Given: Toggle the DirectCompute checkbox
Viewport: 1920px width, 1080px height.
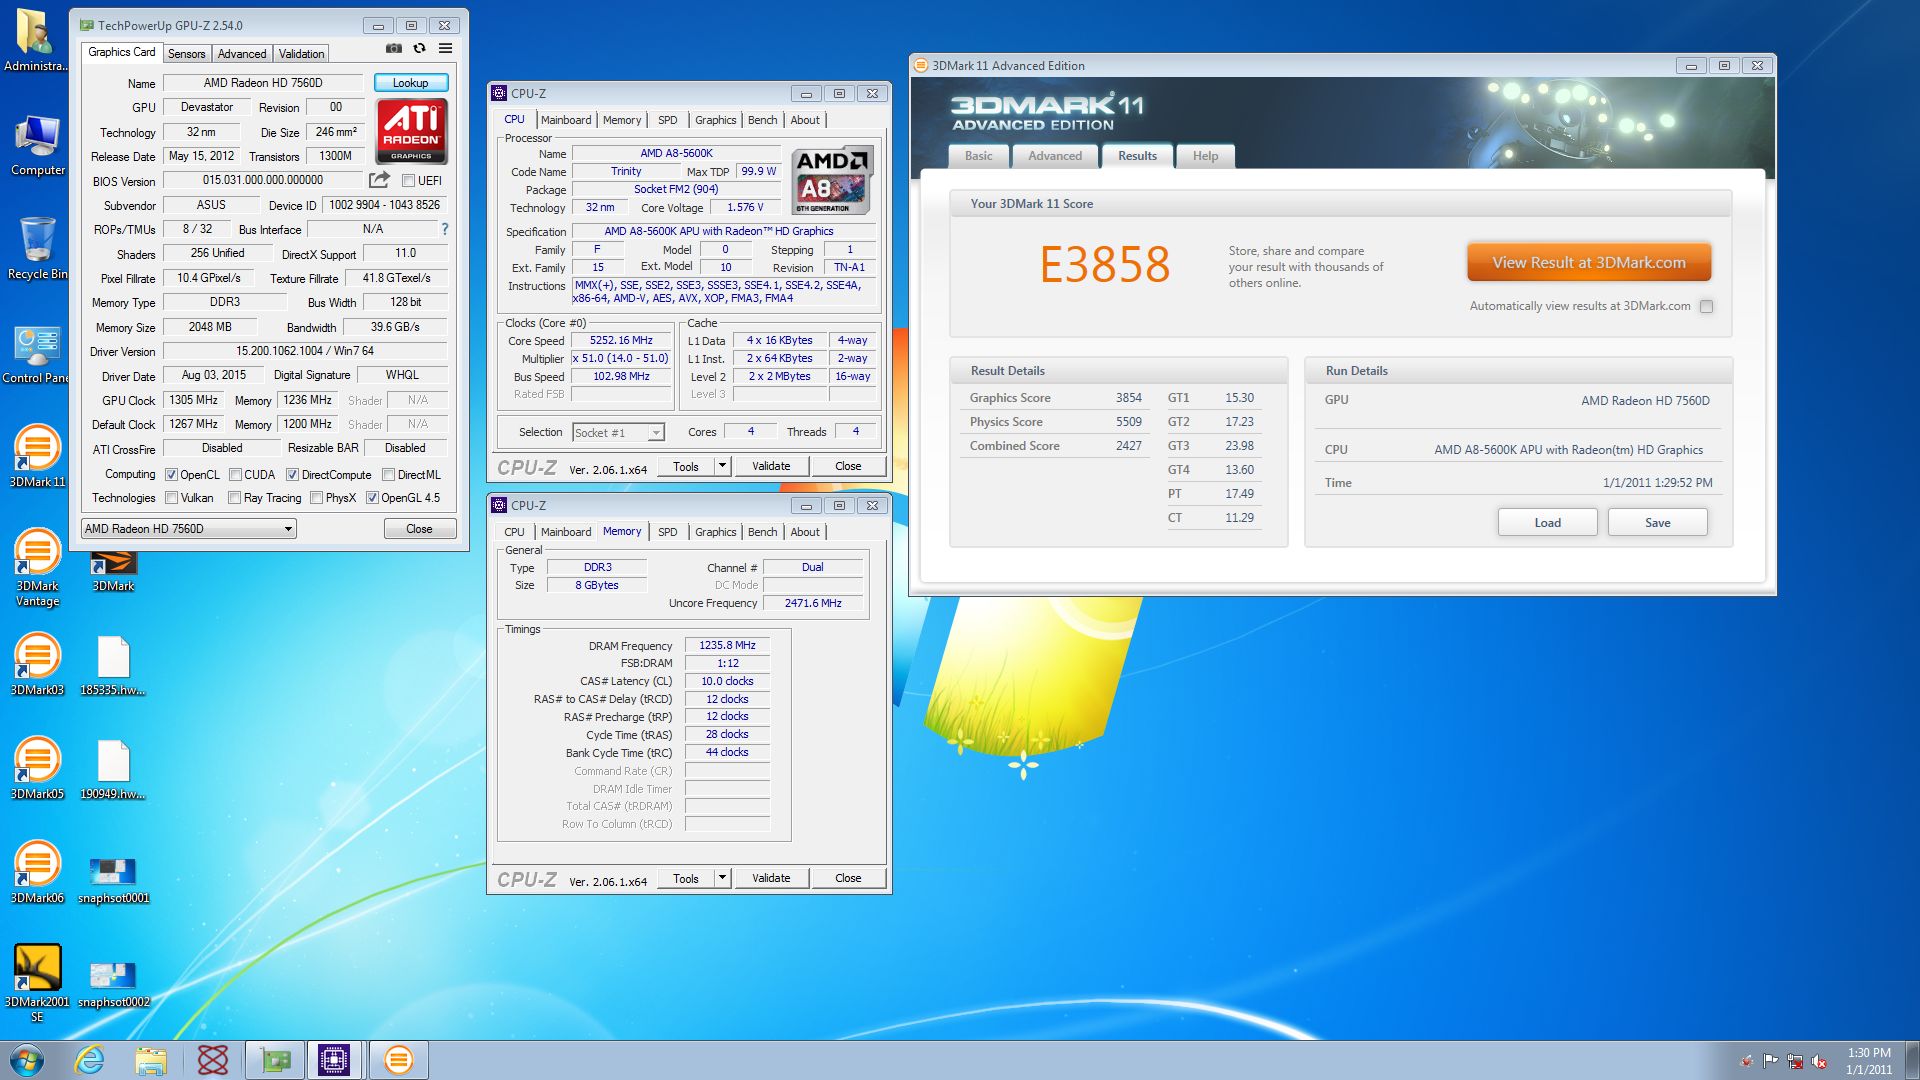Looking at the screenshot, I should (x=292, y=475).
